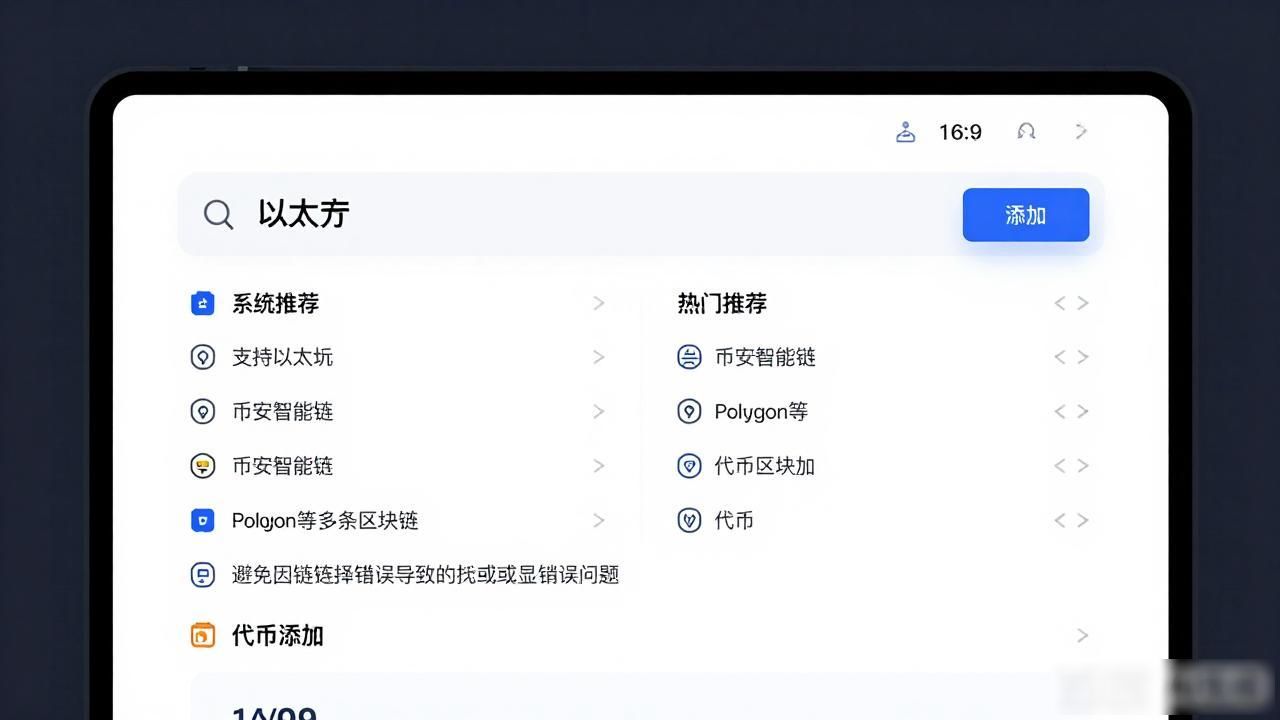Click the pin icon beside Polygon等

[689, 411]
